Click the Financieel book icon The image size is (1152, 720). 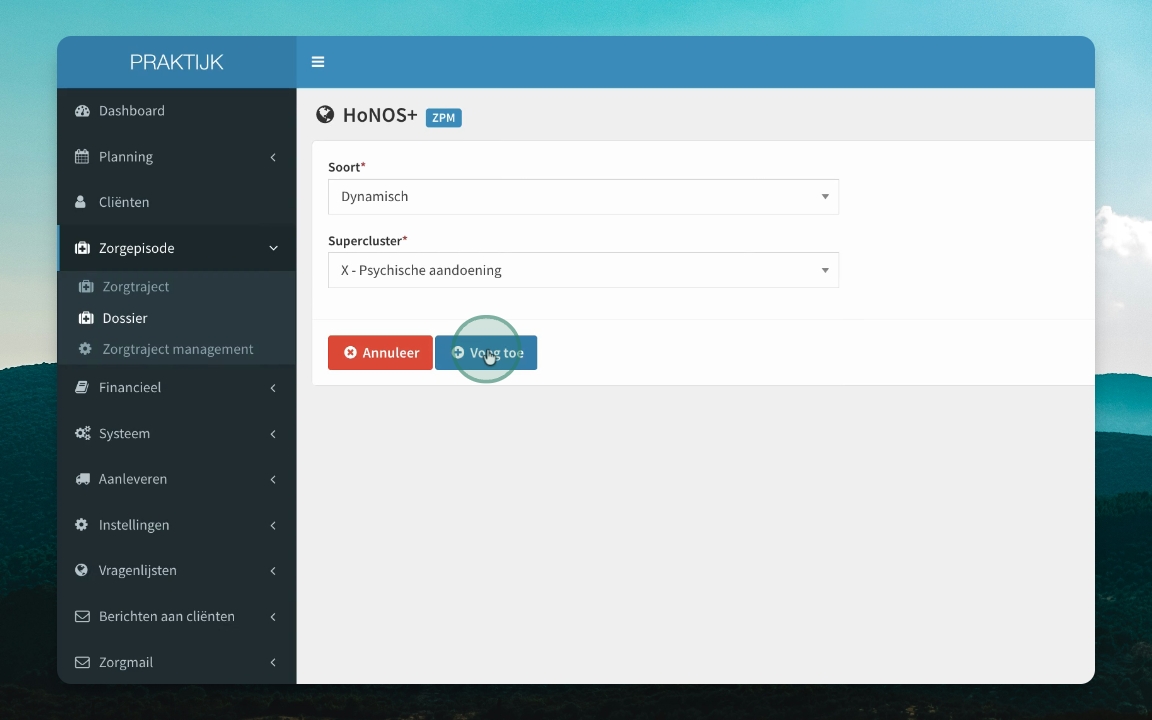pos(82,387)
